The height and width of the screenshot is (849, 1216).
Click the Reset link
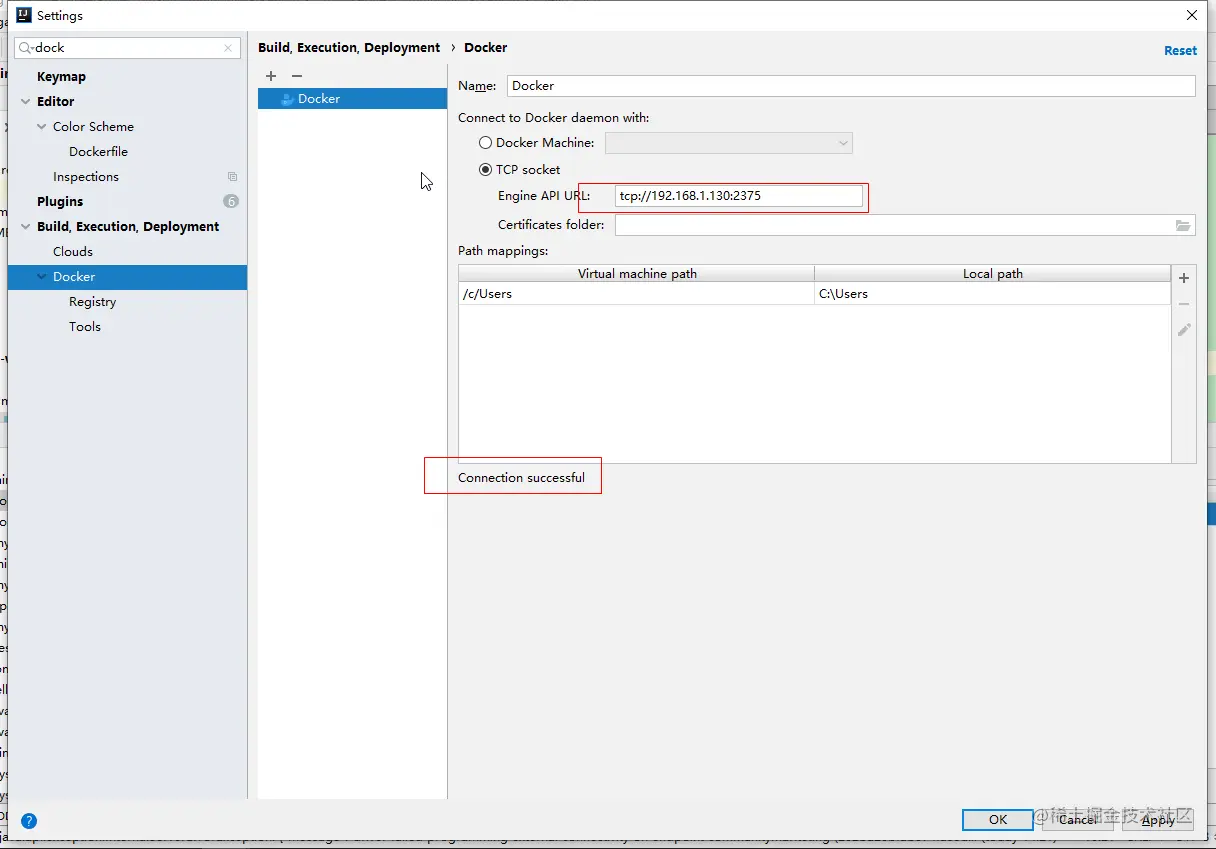(x=1180, y=50)
